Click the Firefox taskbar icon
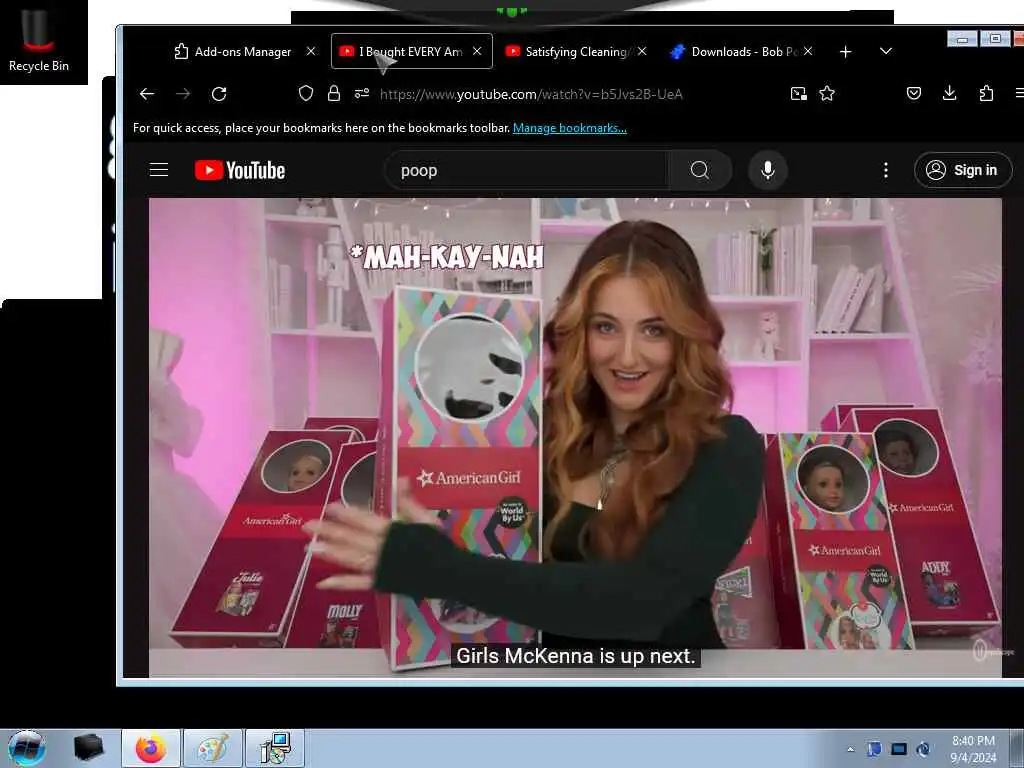The height and width of the screenshot is (768, 1024). click(151, 748)
